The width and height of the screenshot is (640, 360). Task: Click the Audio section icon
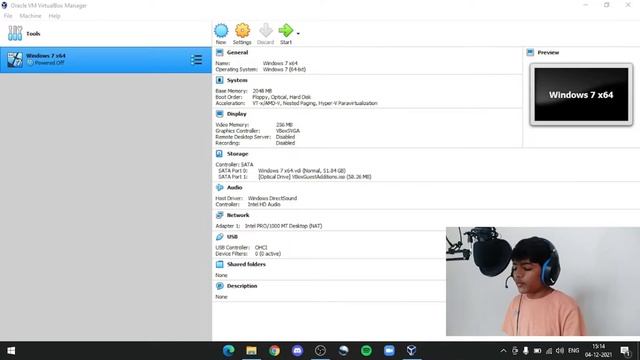pos(220,187)
